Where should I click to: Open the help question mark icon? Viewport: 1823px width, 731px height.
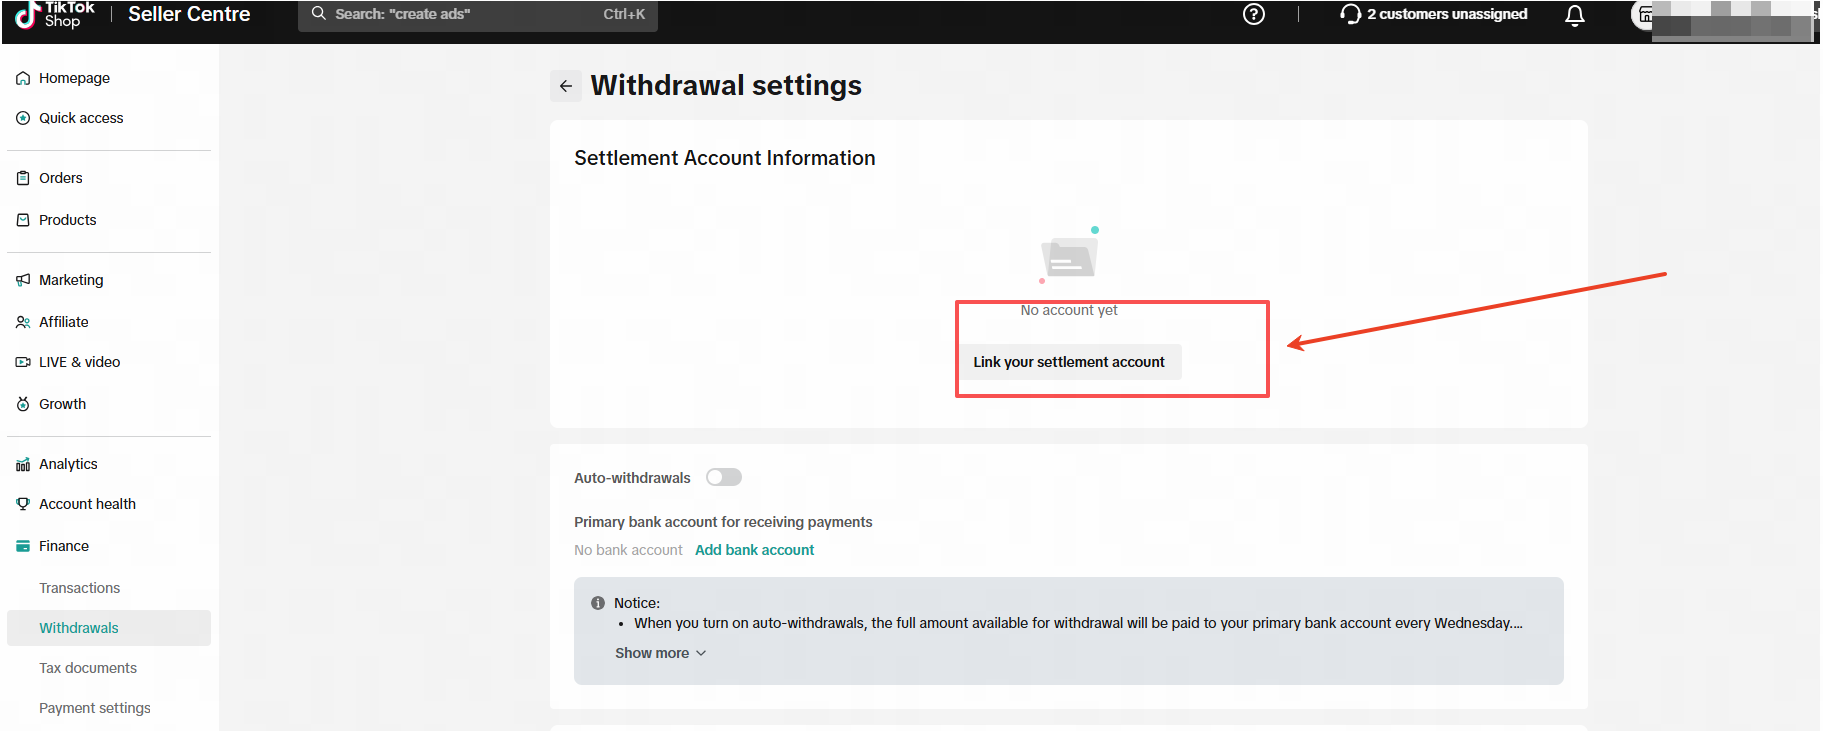click(x=1254, y=14)
